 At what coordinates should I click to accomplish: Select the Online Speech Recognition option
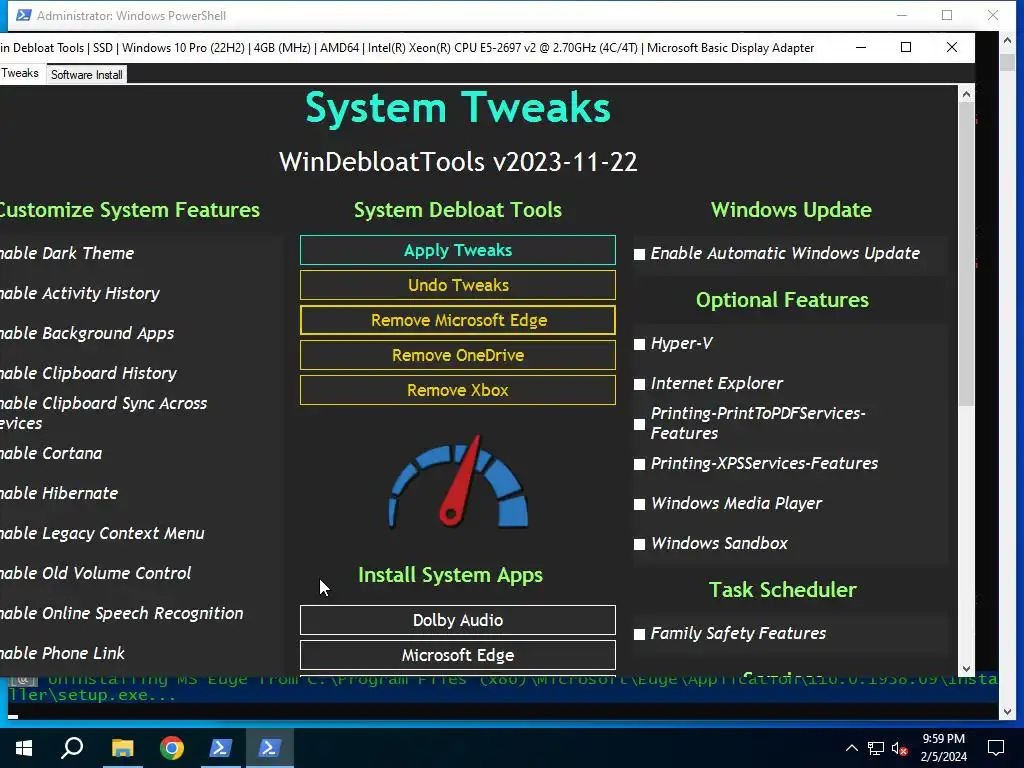click(x=121, y=613)
